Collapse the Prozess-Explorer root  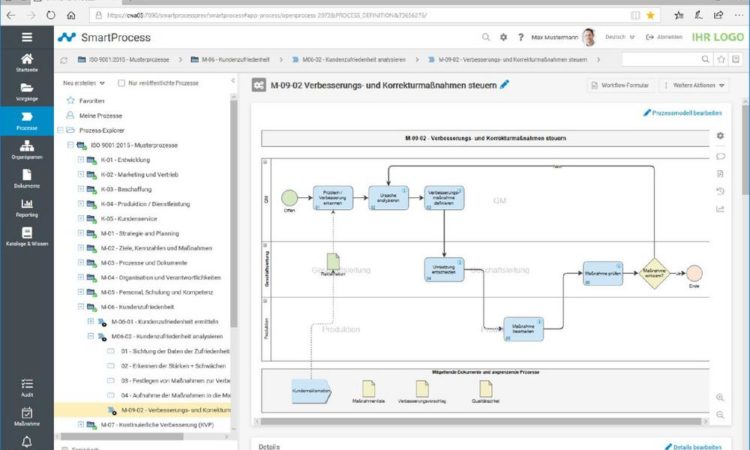pos(60,130)
